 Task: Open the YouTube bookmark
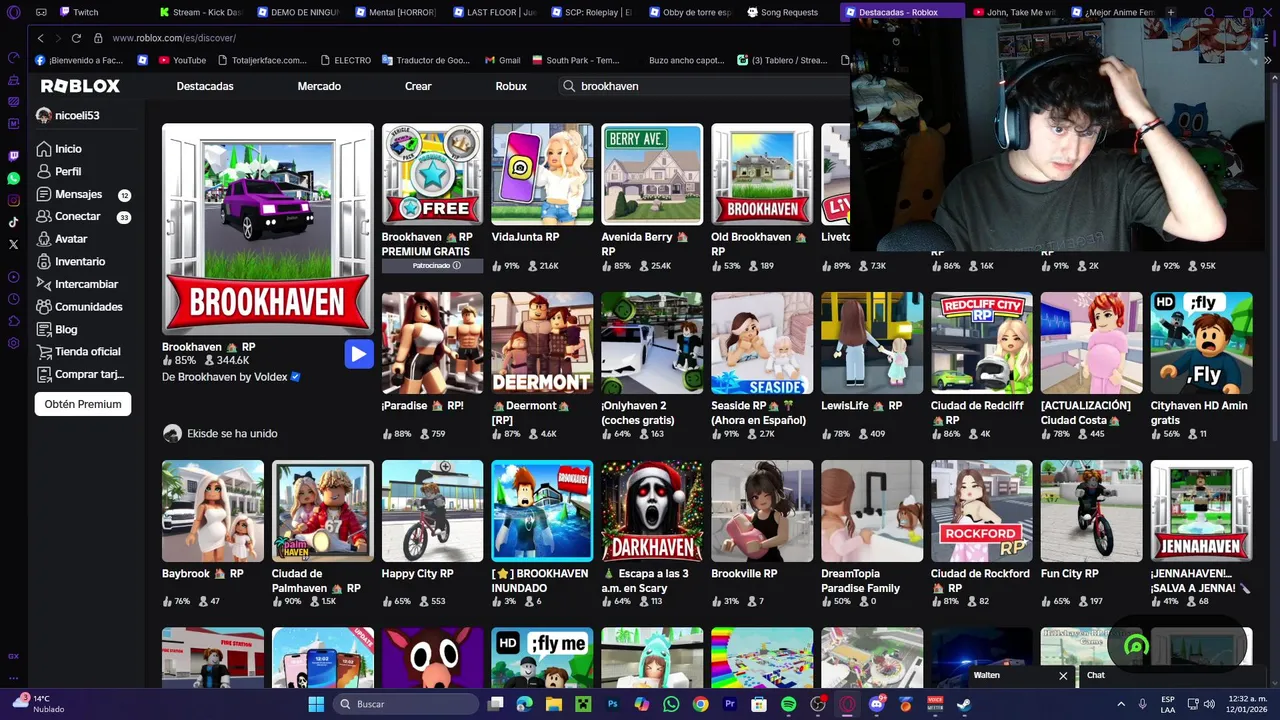183,60
